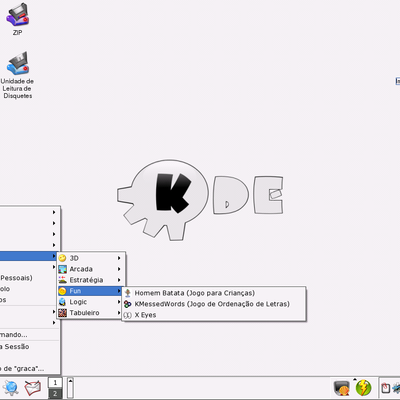The width and height of the screenshot is (400, 400).
Task: Select the highlighted blue K menu entry
Action: [29, 256]
